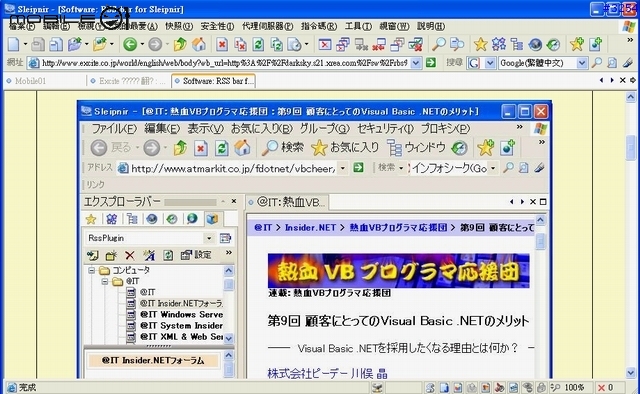Collapse the コンピュータ tree node
640x394 pixels.
click(92, 270)
